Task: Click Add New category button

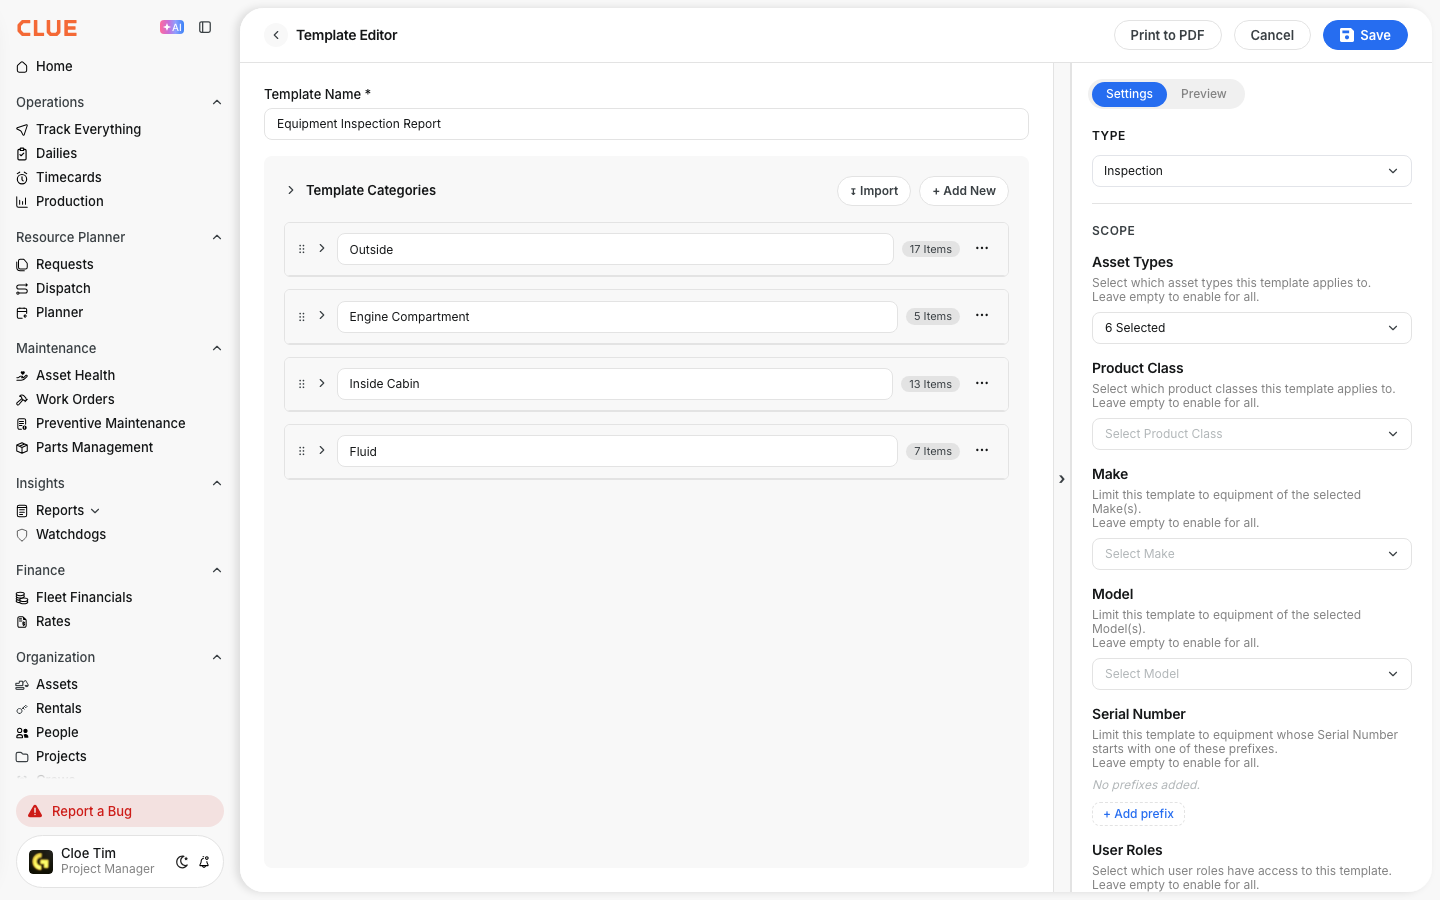Action: pos(964,191)
